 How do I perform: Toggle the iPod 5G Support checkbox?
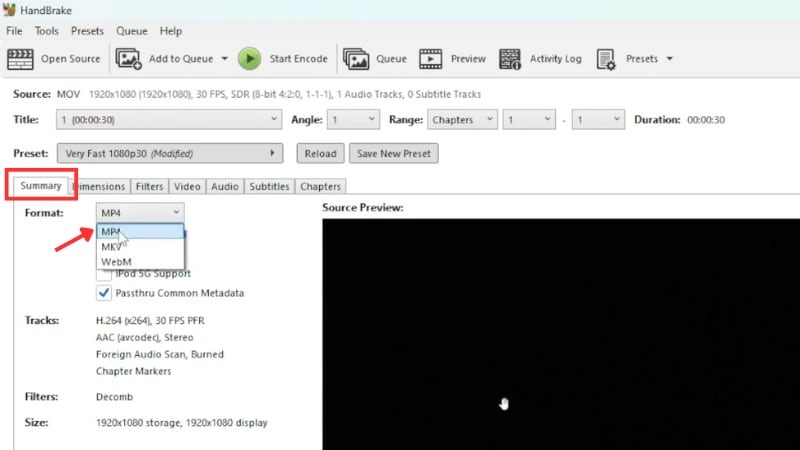click(104, 274)
